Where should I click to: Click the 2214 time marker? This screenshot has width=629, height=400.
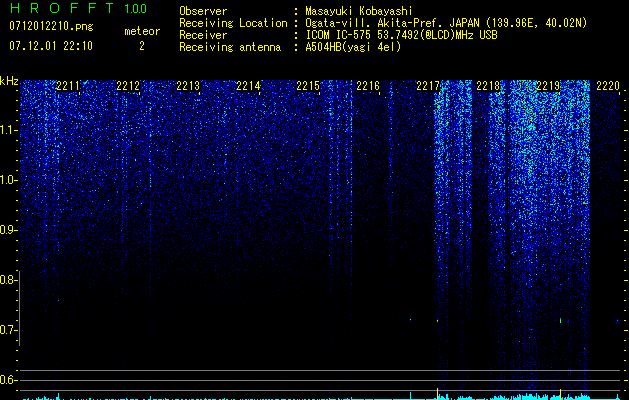coord(248,86)
